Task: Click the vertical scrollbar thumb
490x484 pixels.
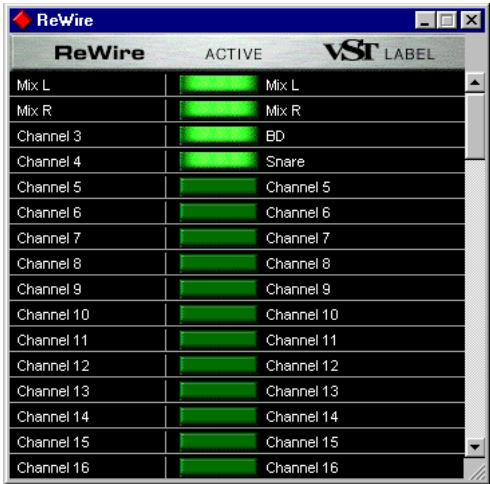Action: [x=475, y=126]
